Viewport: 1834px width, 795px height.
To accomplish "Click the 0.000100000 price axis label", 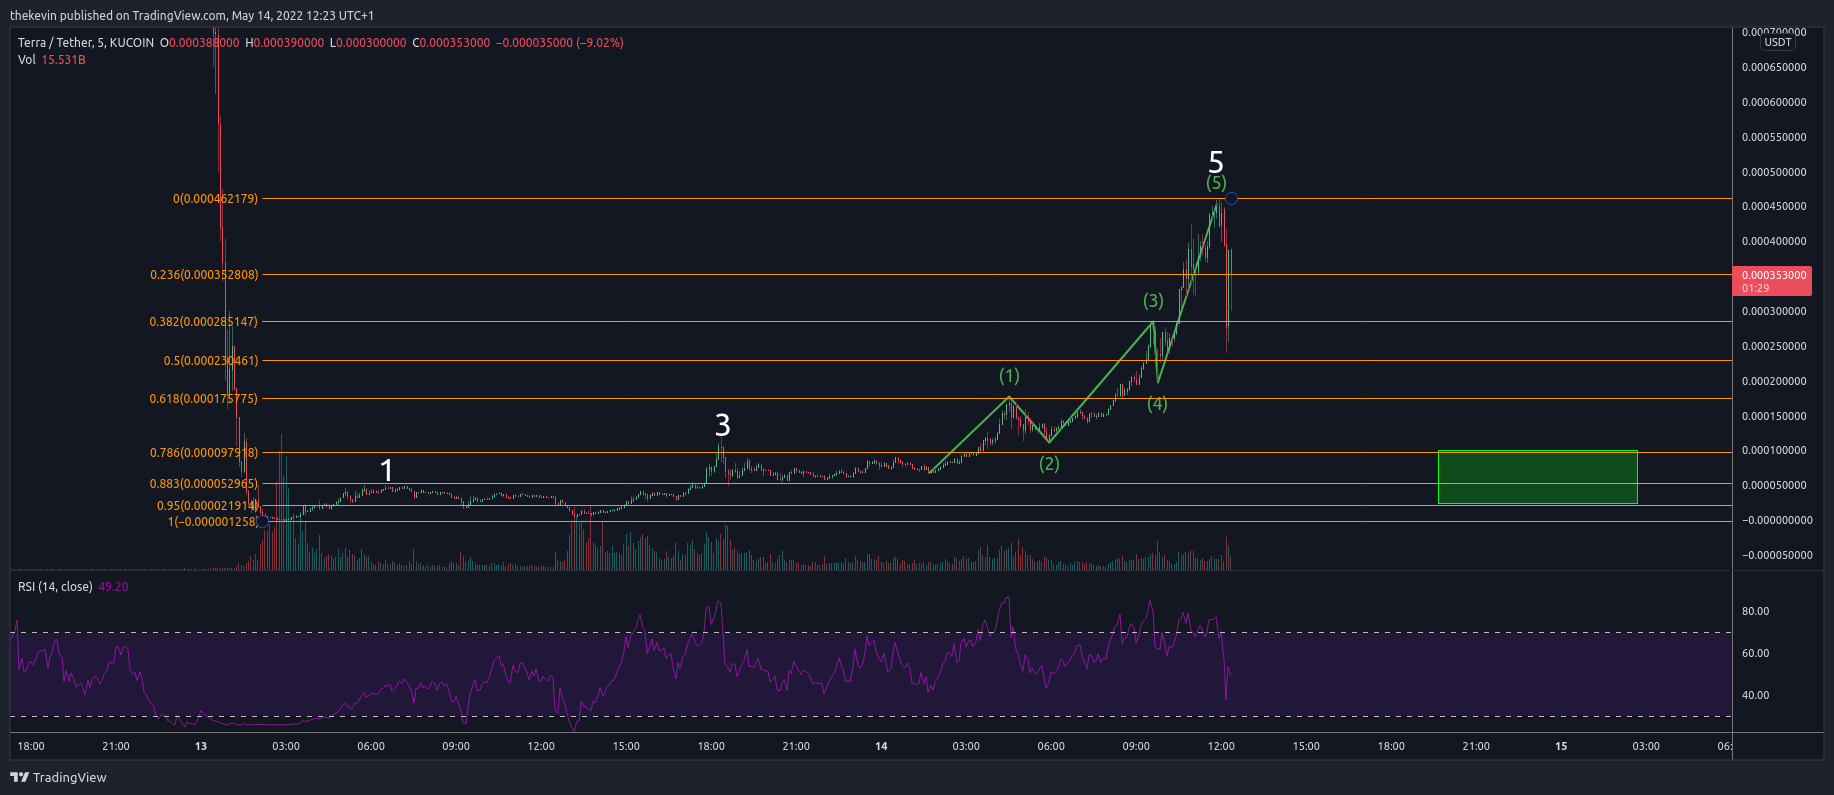I will click(x=1774, y=451).
